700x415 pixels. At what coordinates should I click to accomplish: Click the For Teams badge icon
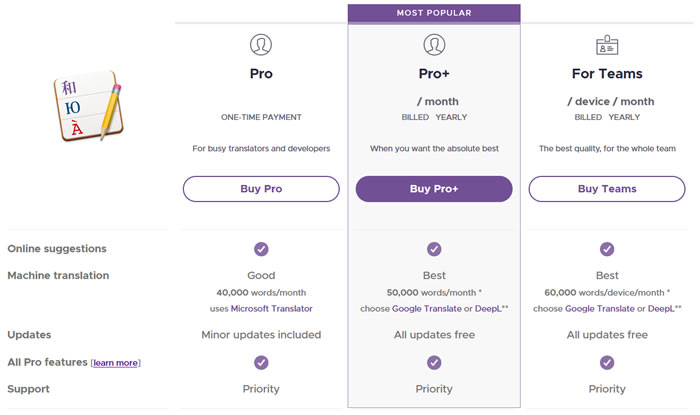click(607, 45)
